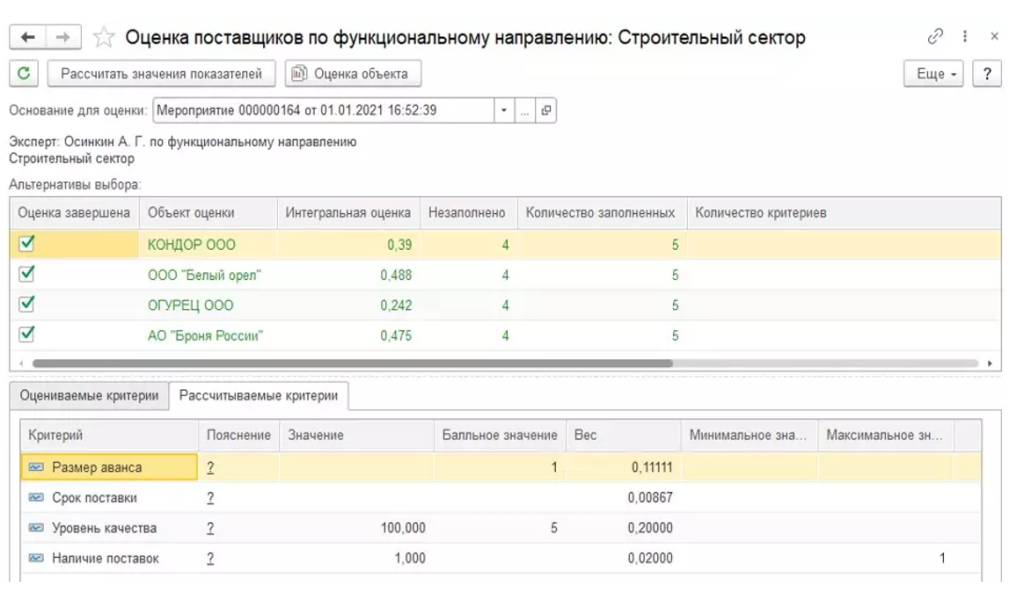The width and height of the screenshot is (1024, 595).
Task: Expand the Основание для оценки dropdown arrow
Action: click(504, 111)
